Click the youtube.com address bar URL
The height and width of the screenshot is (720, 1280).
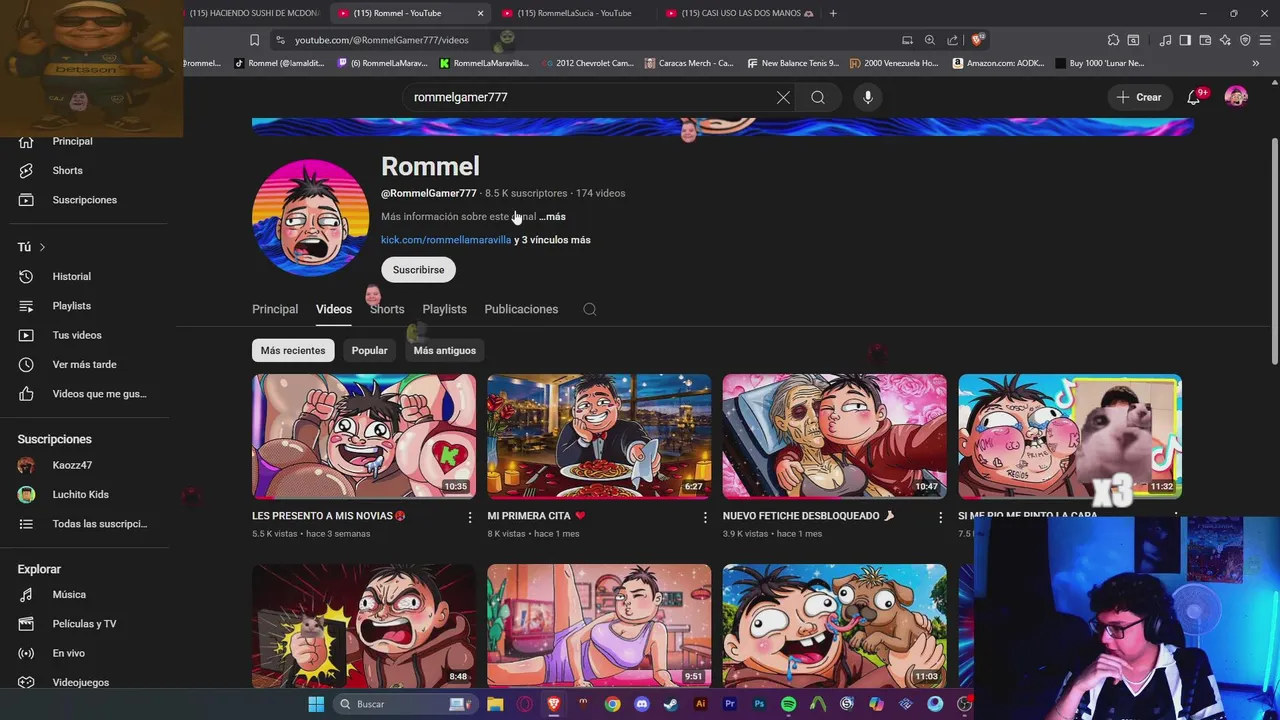coord(381,40)
